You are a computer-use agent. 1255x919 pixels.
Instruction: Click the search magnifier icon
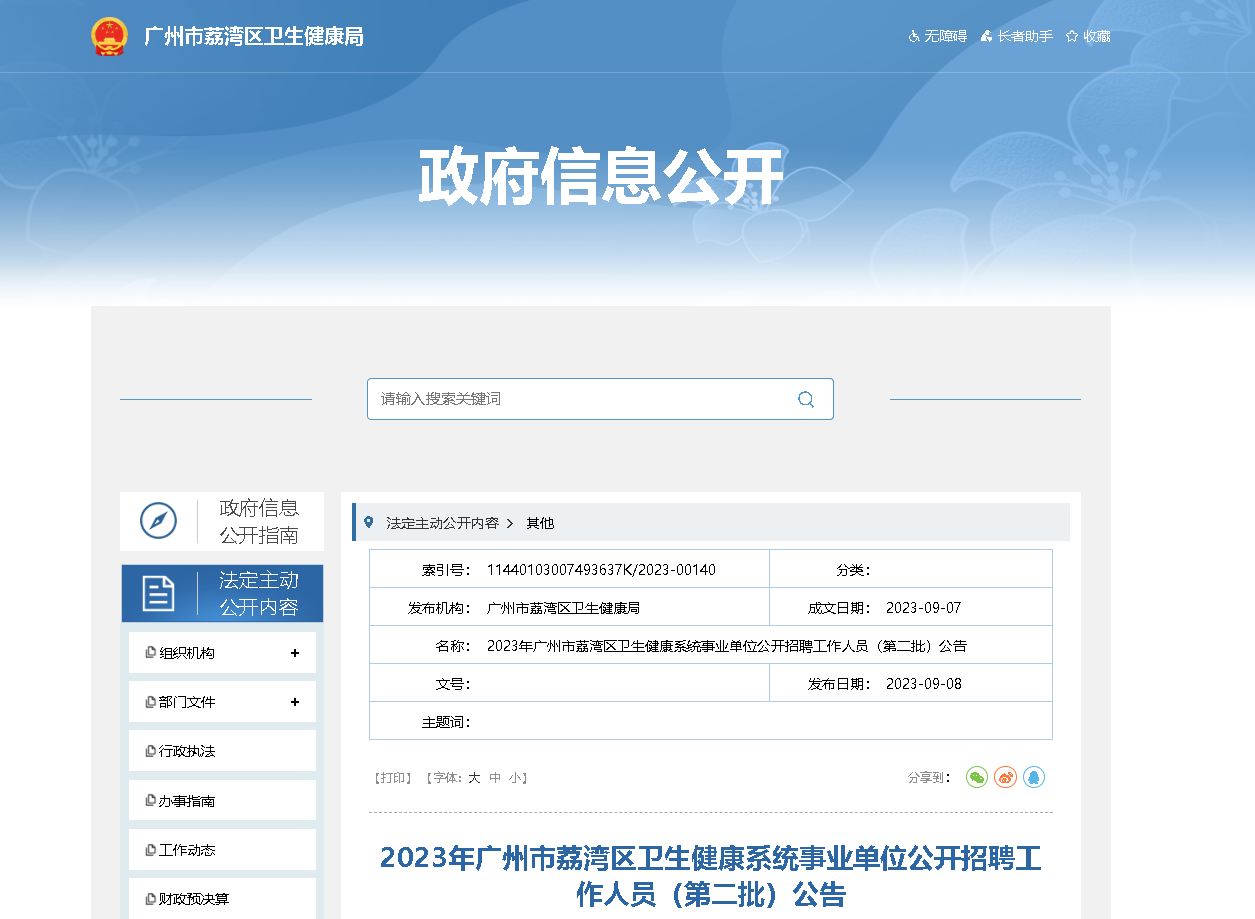point(805,399)
